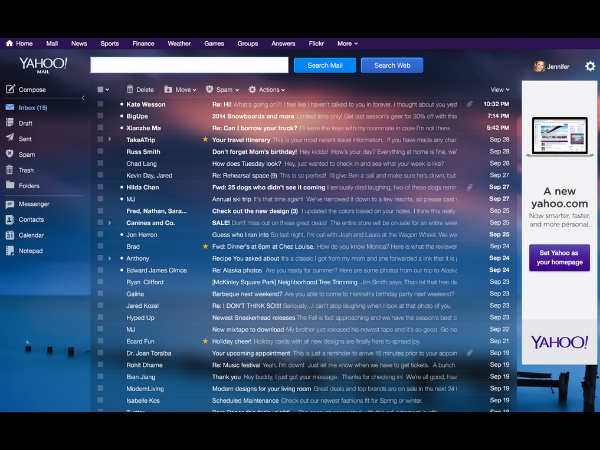The width and height of the screenshot is (600, 450).
Task: Expand the Canines and Co. conversation thread
Action: click(x=110, y=222)
